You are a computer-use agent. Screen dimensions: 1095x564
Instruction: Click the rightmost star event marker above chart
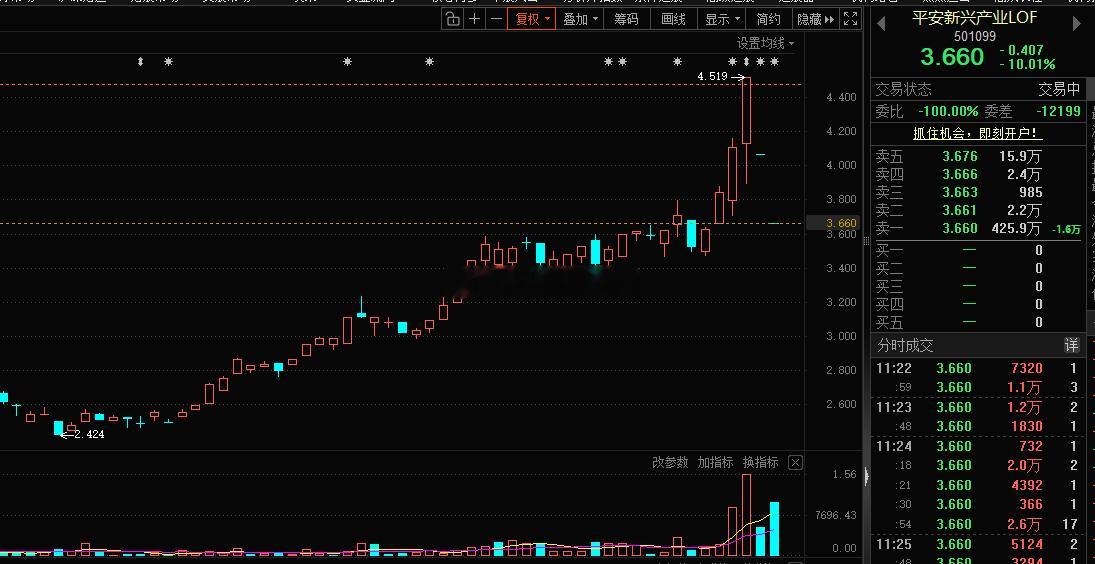[x=774, y=61]
